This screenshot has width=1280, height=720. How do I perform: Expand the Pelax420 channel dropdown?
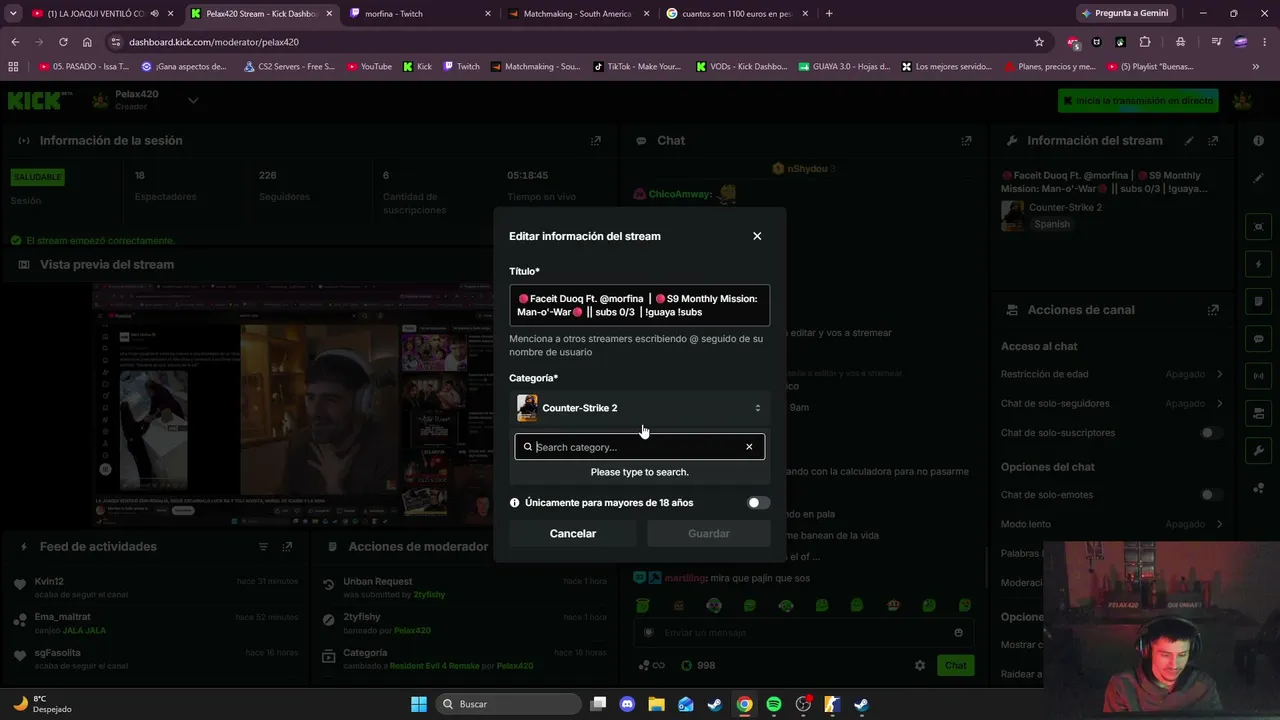point(193,100)
